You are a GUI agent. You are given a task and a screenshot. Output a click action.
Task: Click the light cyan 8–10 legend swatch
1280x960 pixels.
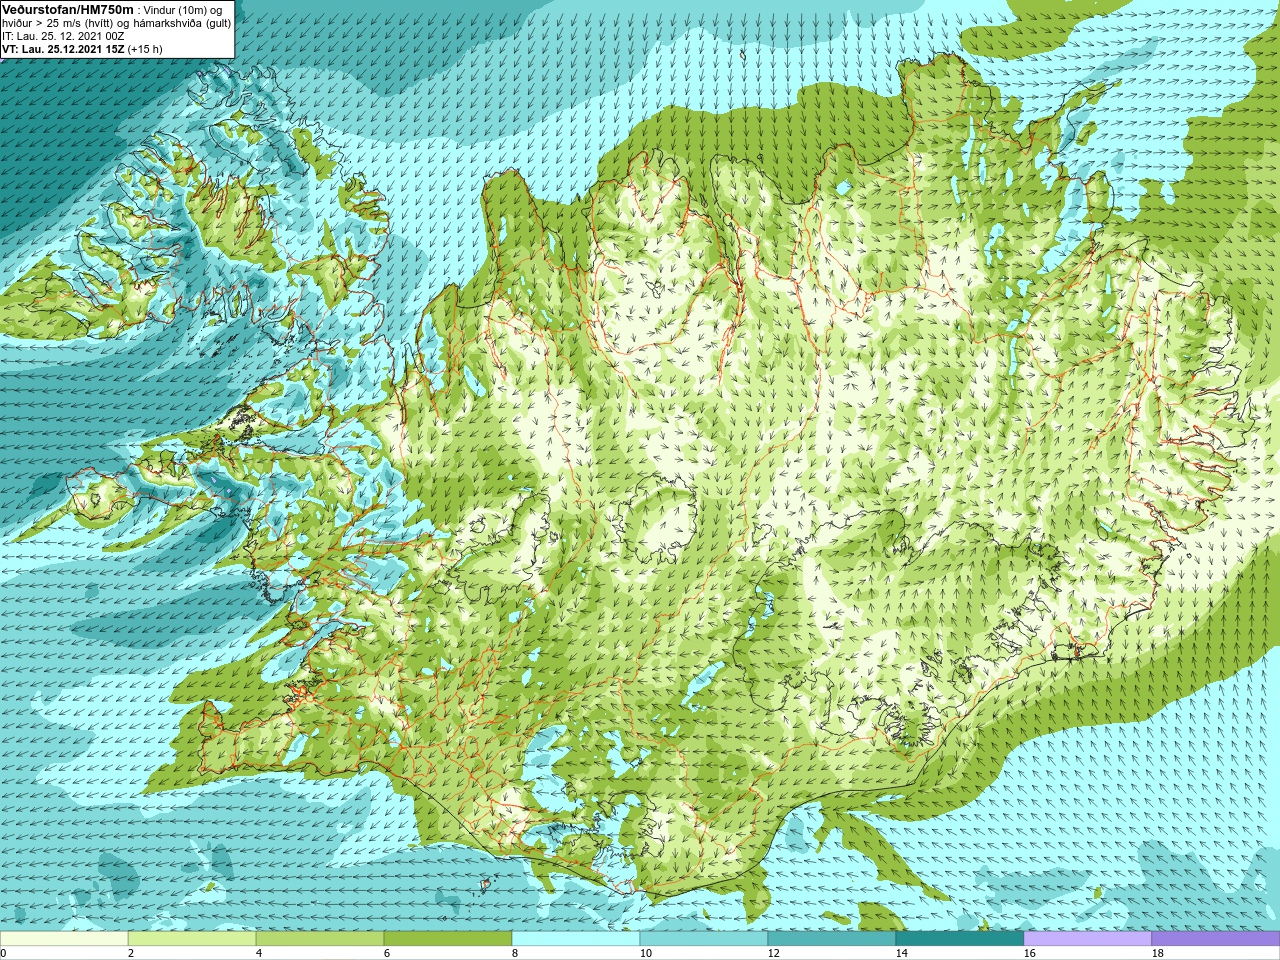[576, 939]
